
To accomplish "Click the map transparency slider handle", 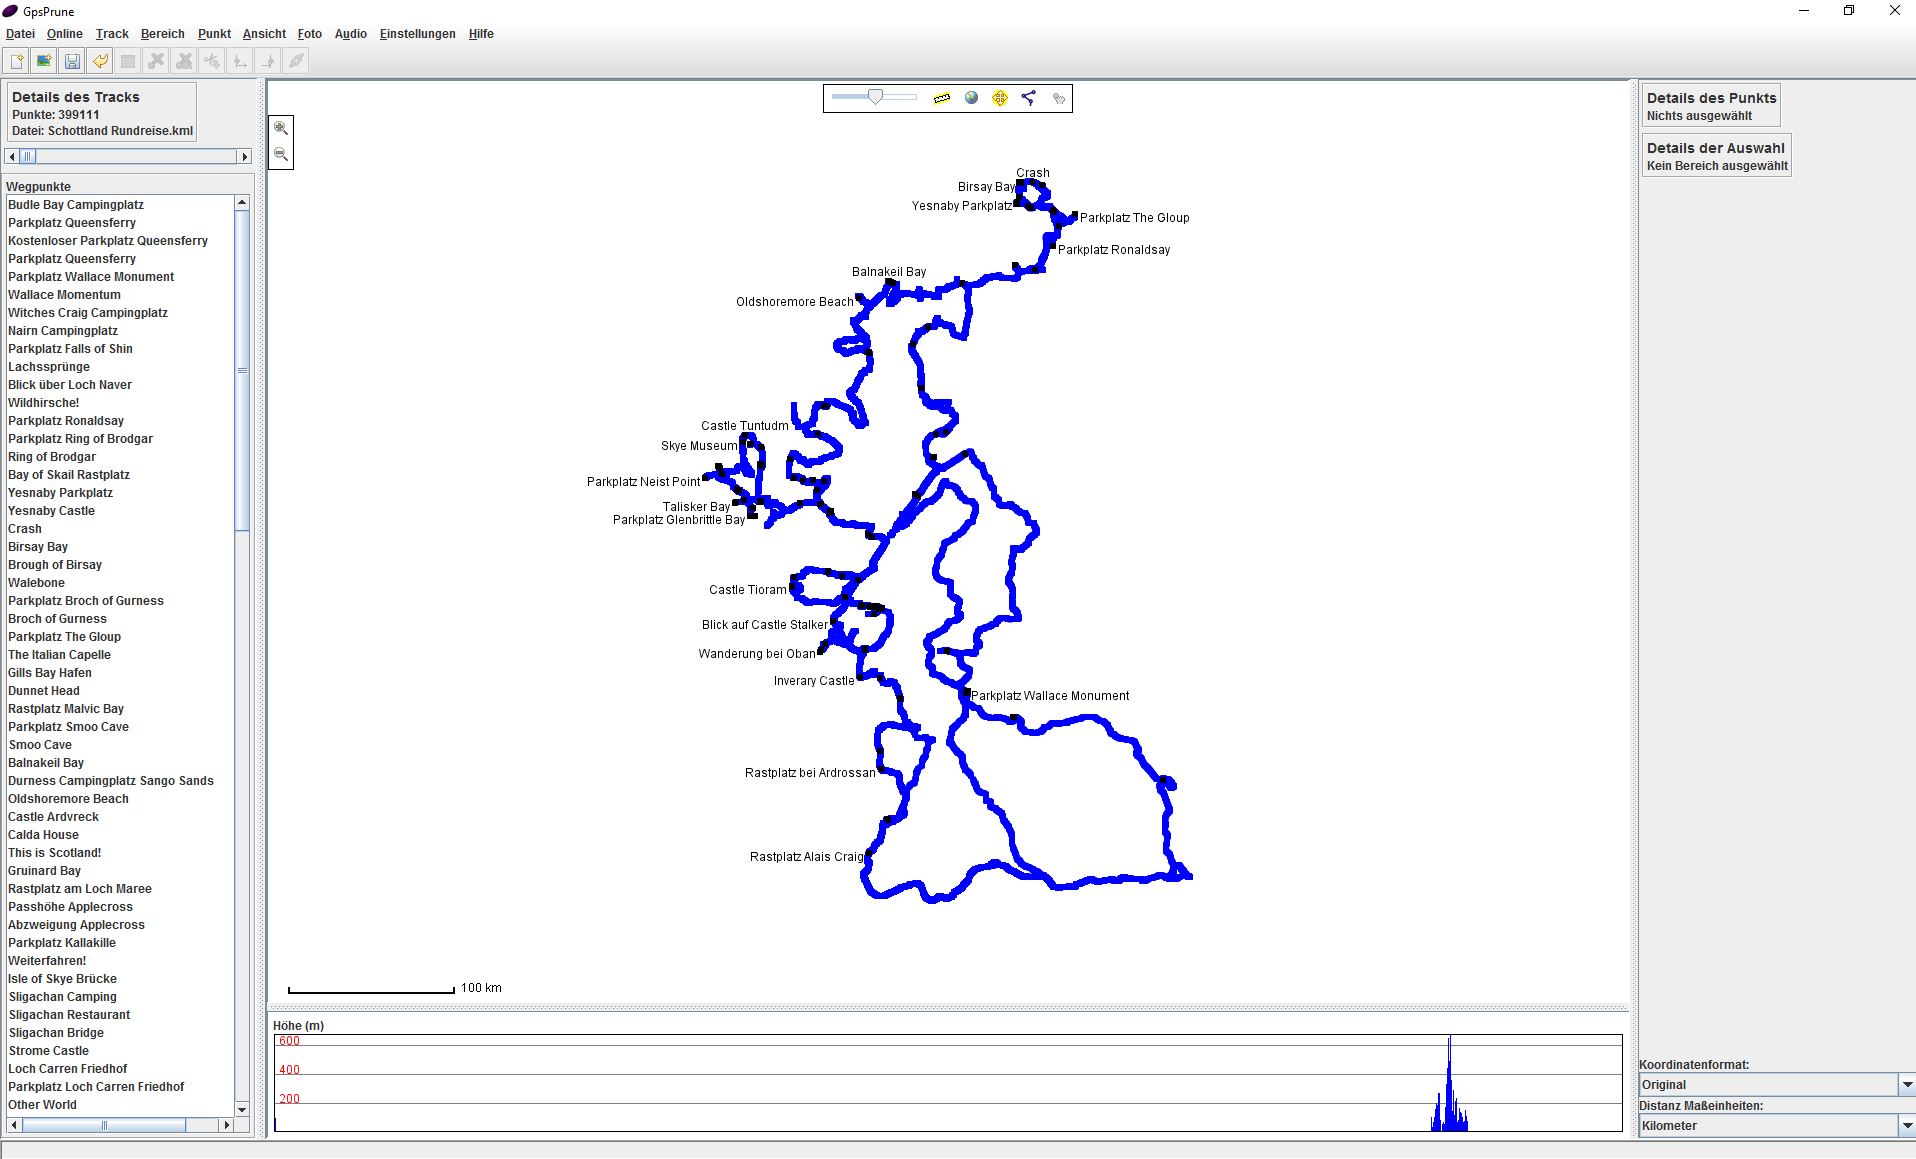I will point(875,97).
